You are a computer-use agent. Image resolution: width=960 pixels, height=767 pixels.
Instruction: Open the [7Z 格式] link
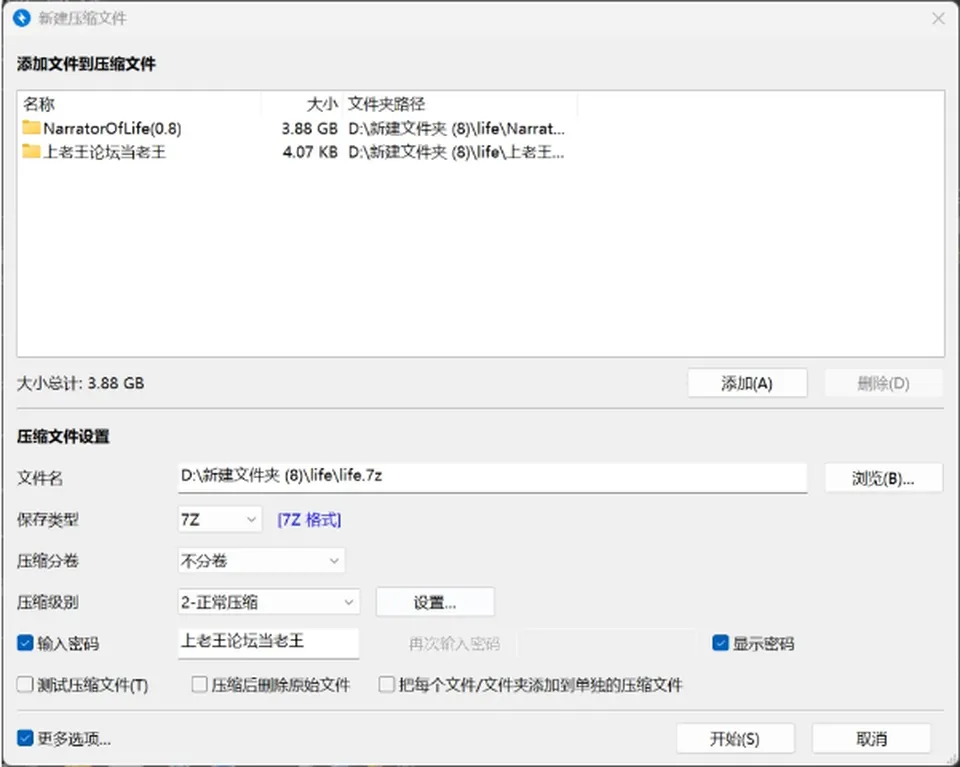pyautogui.click(x=309, y=520)
